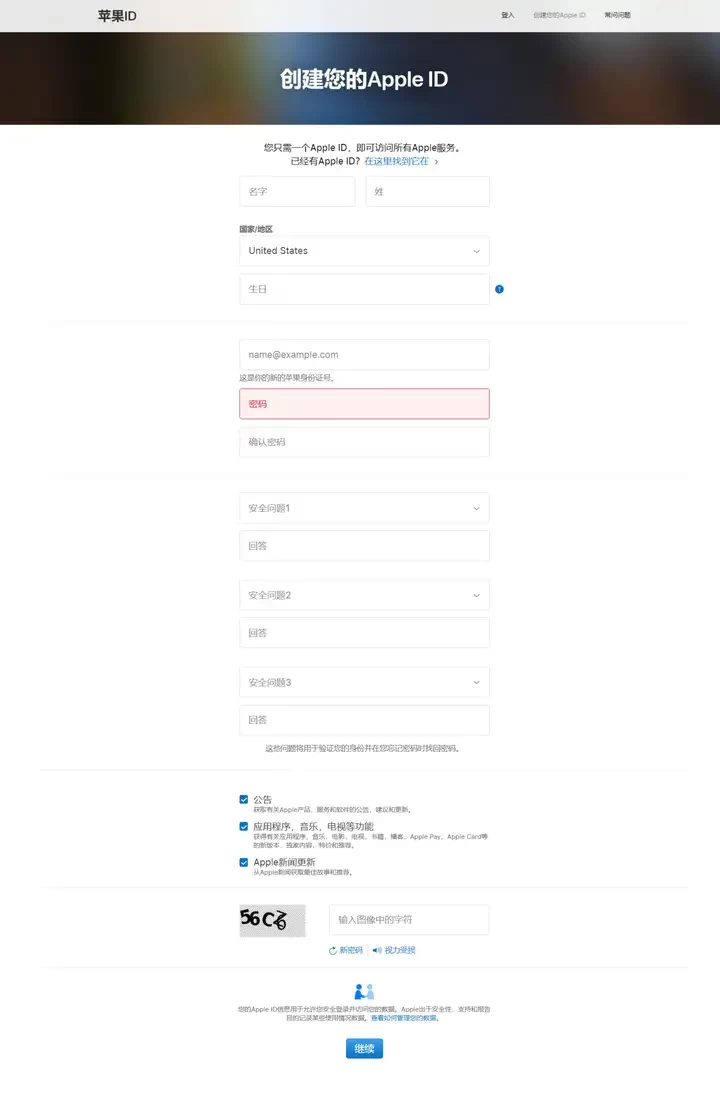Screen dimensions: 720x1109
Task: Click the refresh icon next to 新密码
Action: [332, 951]
